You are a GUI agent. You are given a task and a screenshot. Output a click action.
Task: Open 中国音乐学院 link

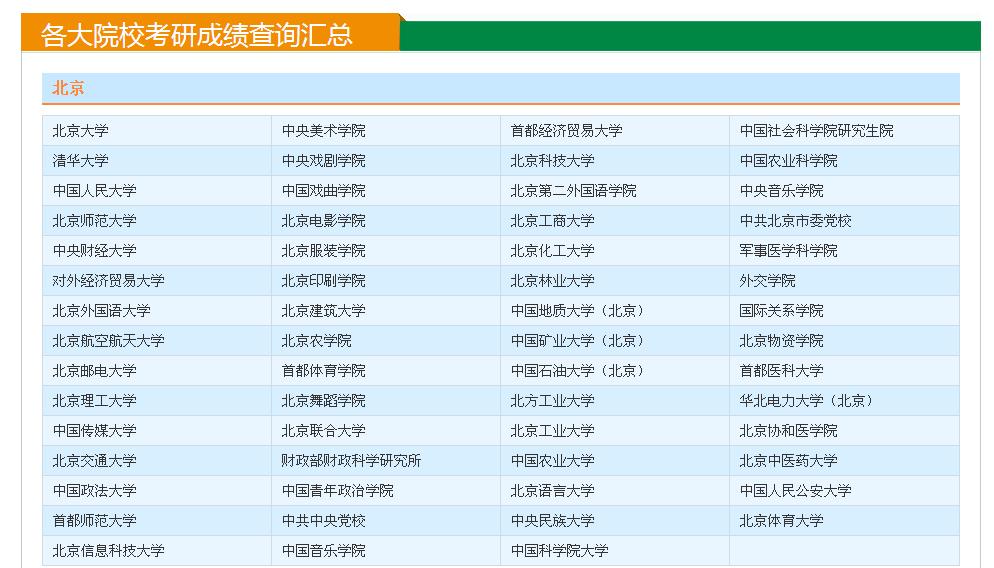(x=323, y=551)
